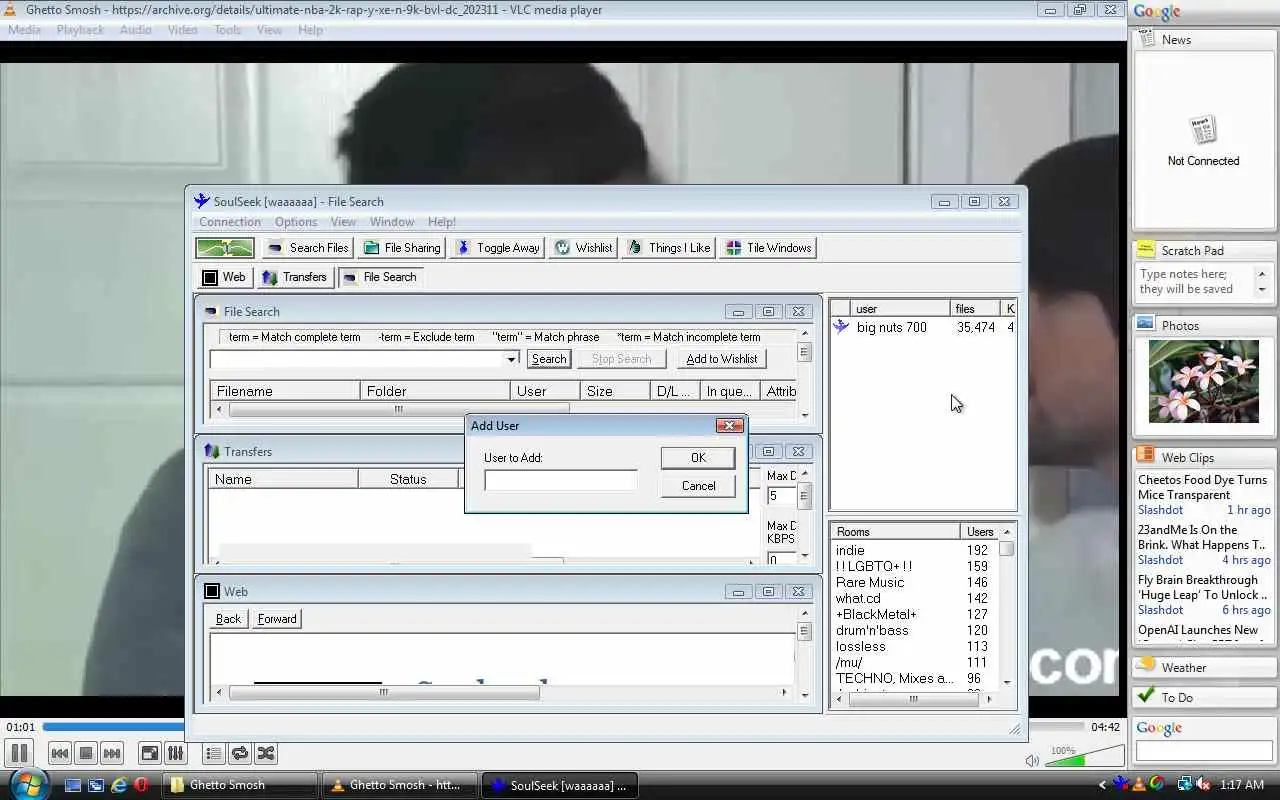Open SoulSeek Connection menu

tap(230, 222)
